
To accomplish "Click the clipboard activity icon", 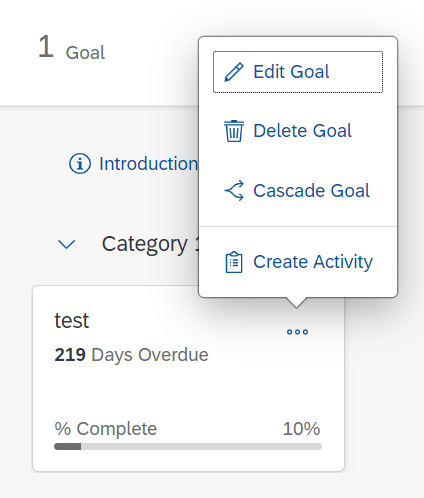I will (x=234, y=262).
